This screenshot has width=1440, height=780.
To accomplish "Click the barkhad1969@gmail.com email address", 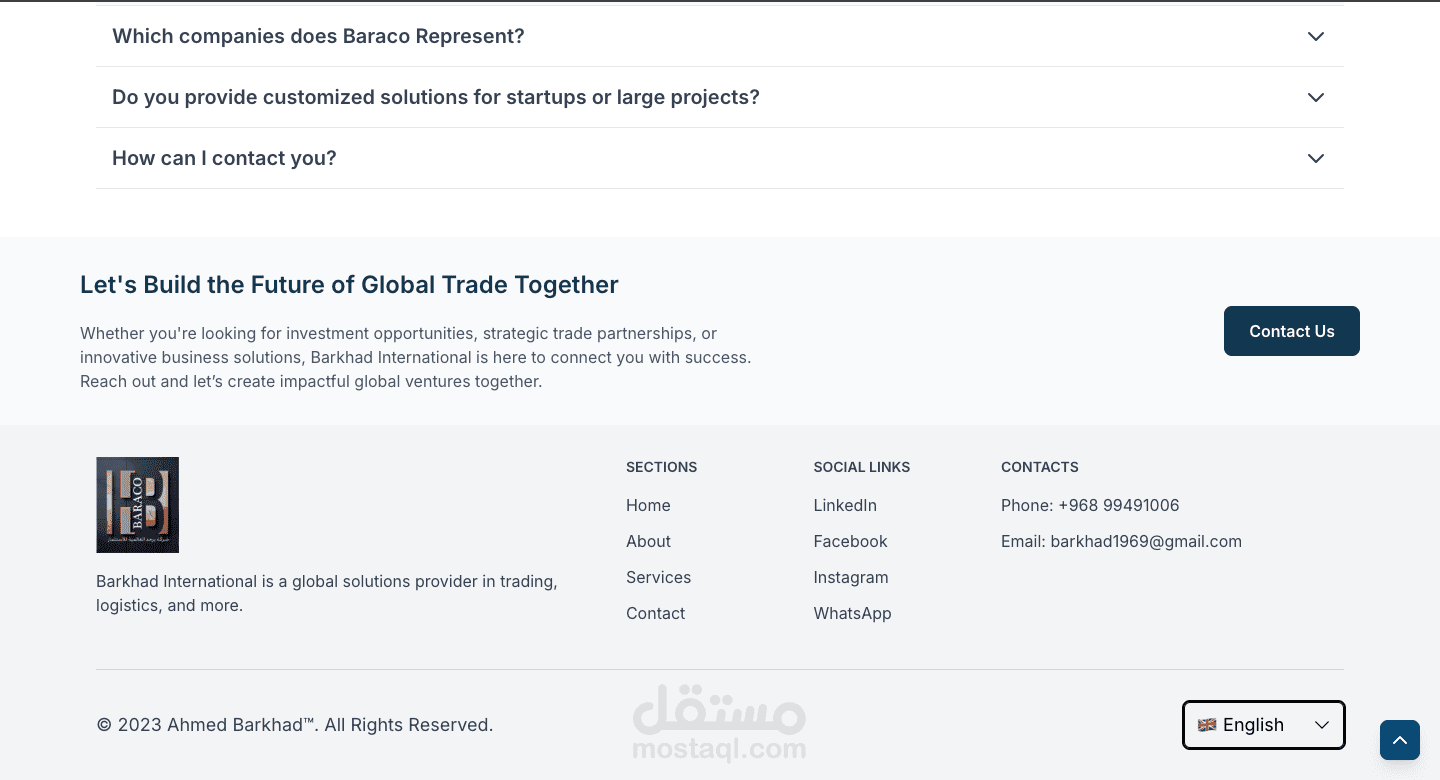I will point(1145,542).
